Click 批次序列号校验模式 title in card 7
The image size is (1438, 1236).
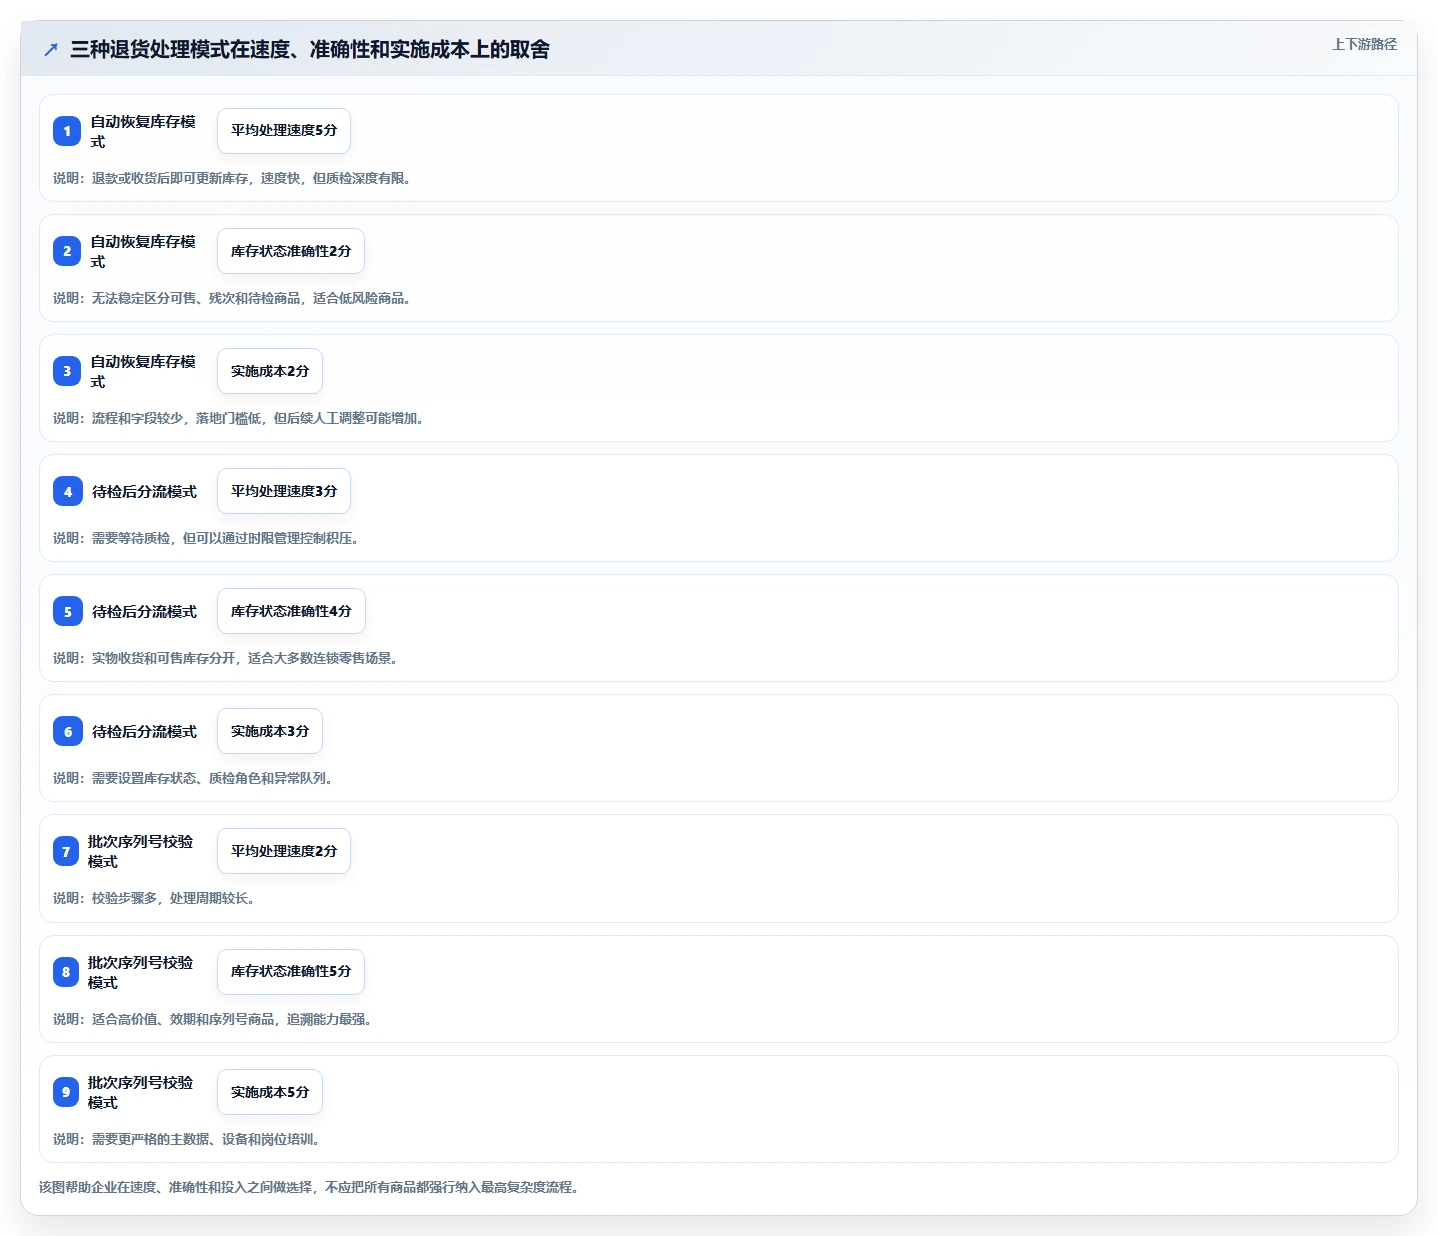coord(140,851)
